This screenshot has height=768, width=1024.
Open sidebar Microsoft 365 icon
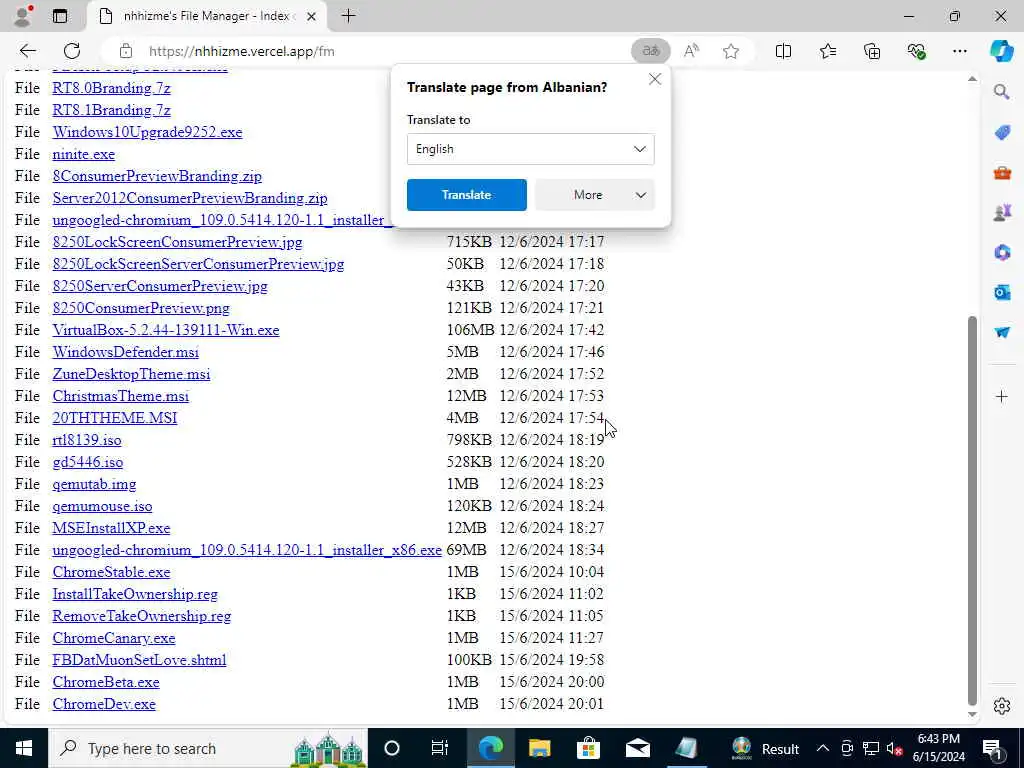click(1002, 253)
